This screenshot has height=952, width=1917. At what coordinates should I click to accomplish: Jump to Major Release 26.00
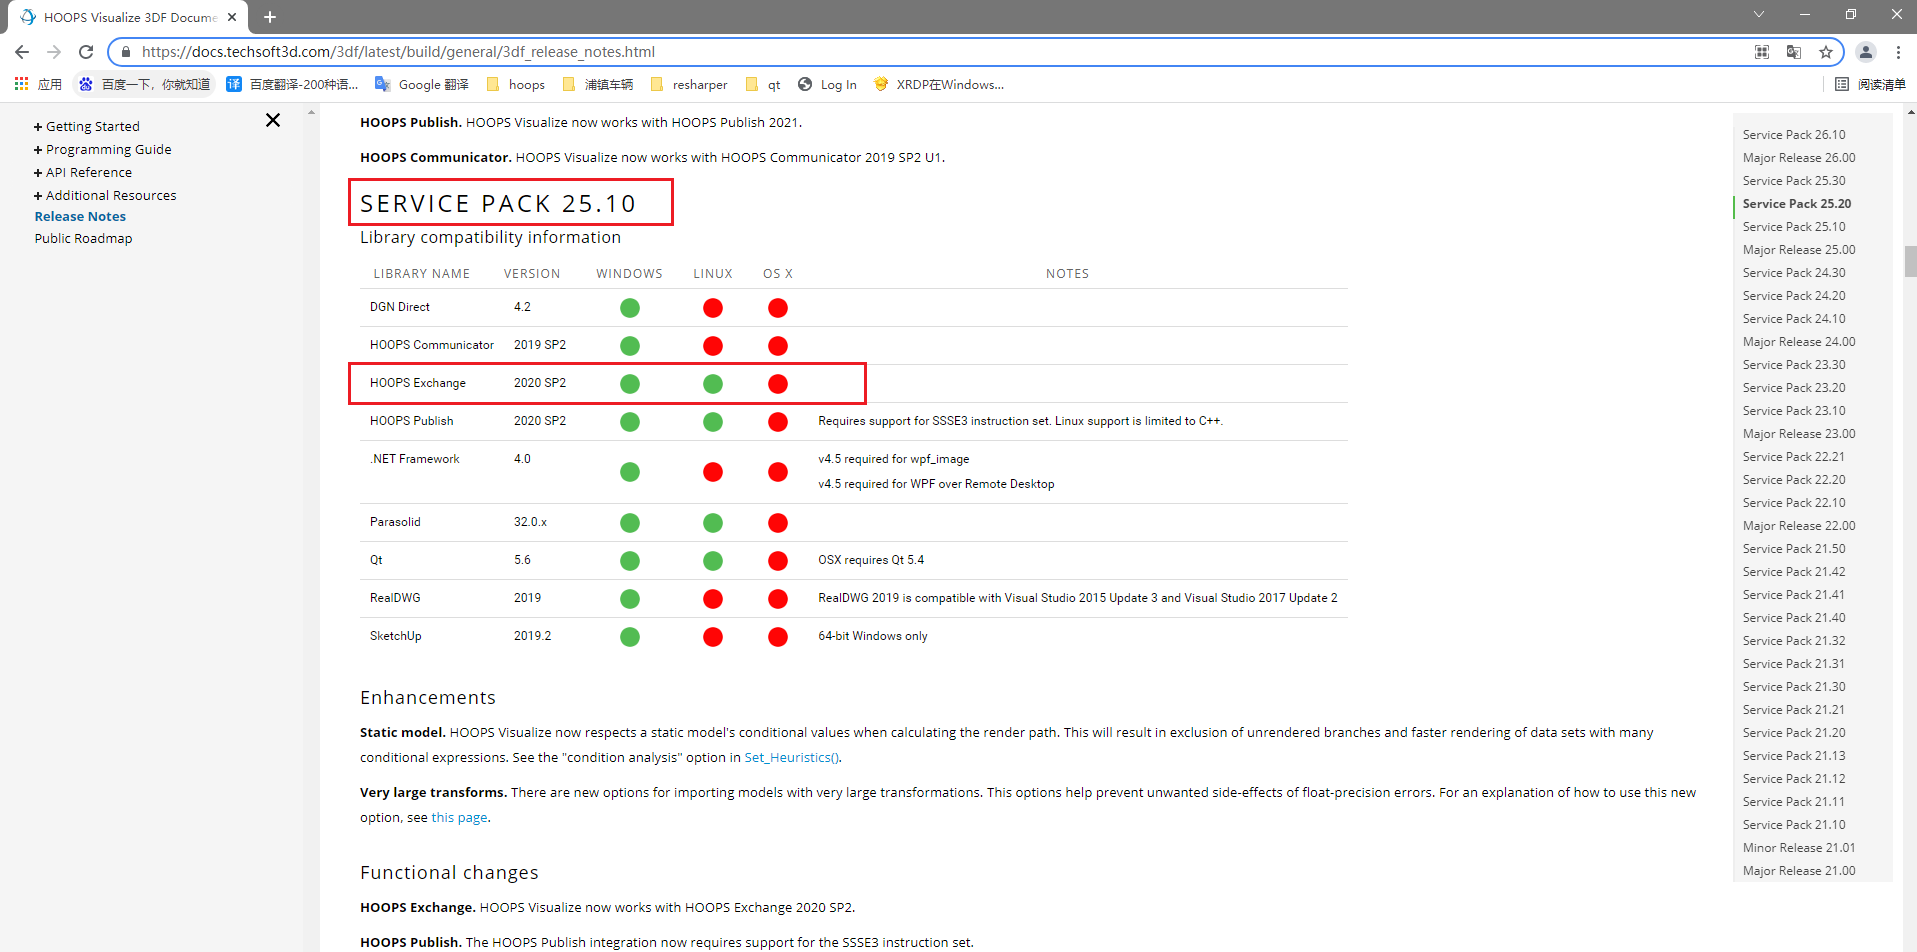click(x=1799, y=158)
